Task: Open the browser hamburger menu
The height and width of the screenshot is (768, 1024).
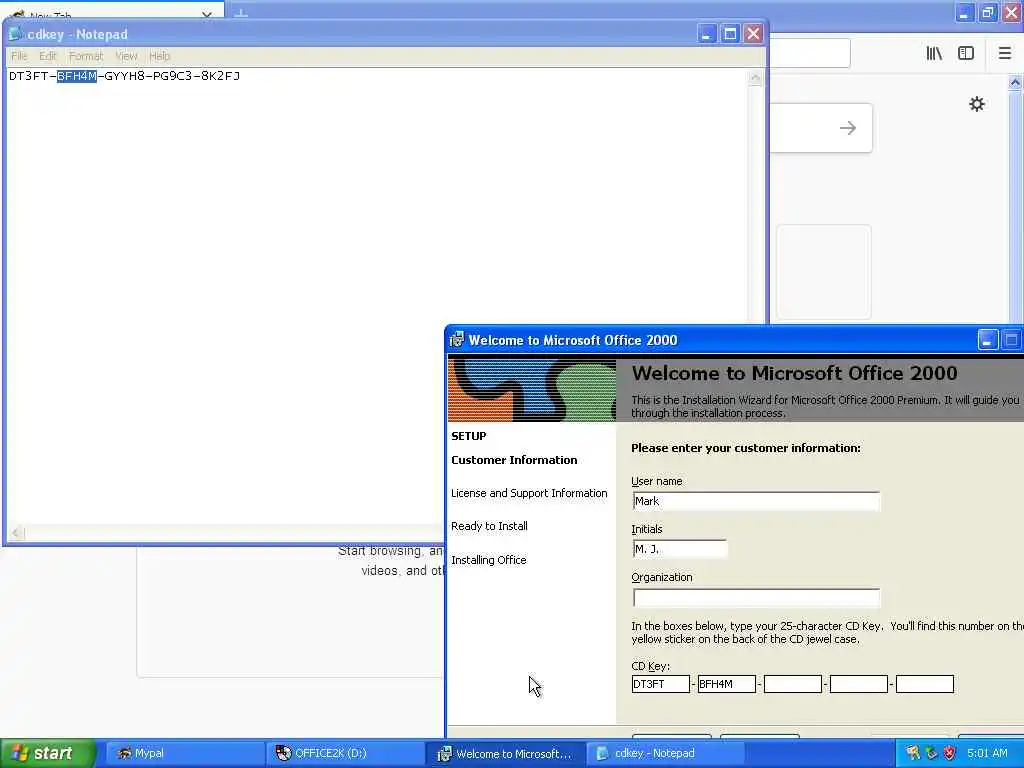Action: [1005, 54]
